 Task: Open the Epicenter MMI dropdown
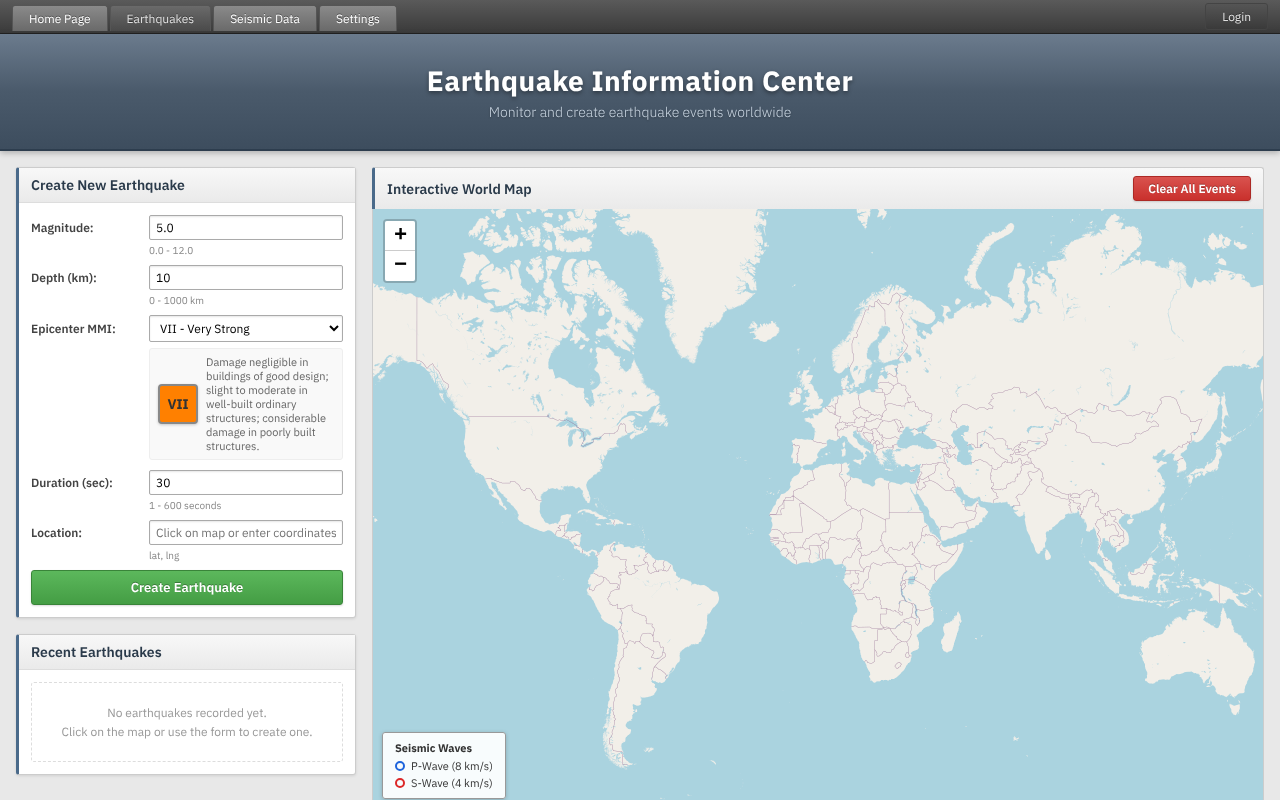click(245, 328)
